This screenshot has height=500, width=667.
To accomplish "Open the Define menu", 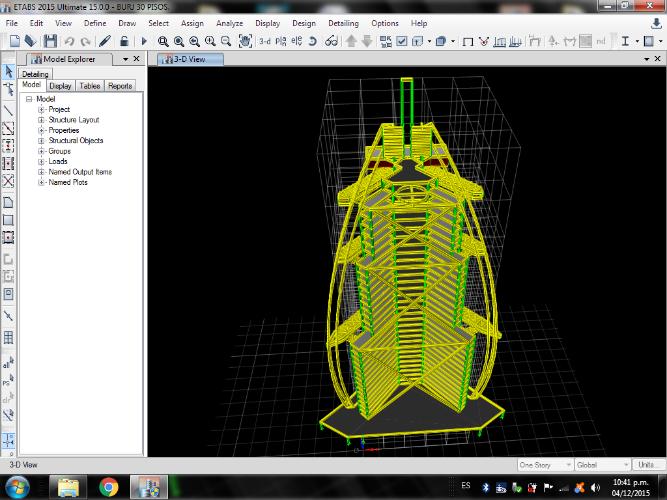I will click(x=95, y=23).
